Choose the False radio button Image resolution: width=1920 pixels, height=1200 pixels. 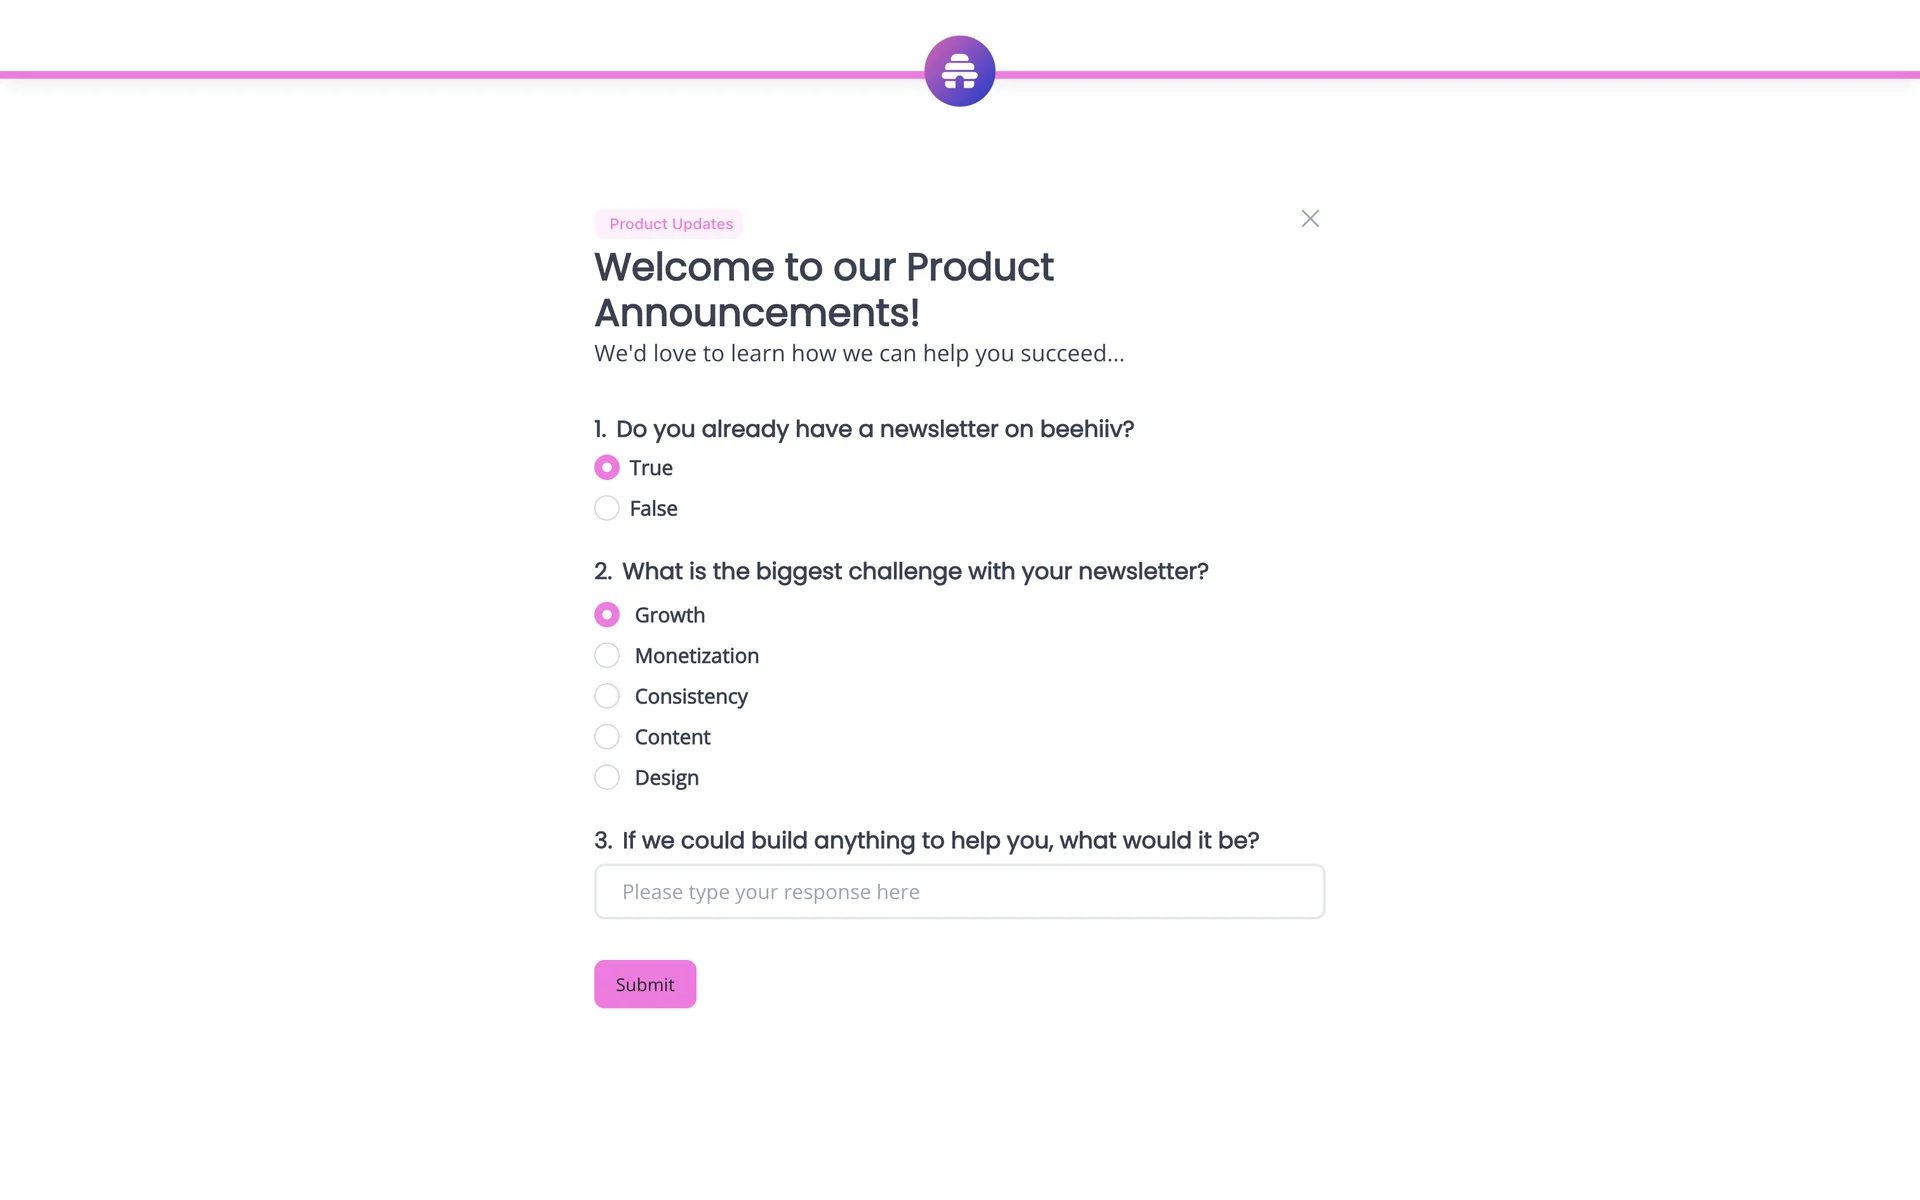click(x=607, y=508)
